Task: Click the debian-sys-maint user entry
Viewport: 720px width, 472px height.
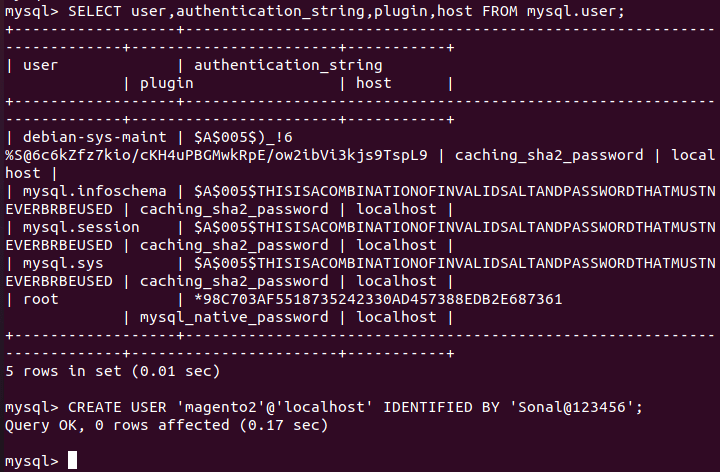Action: 95,137
